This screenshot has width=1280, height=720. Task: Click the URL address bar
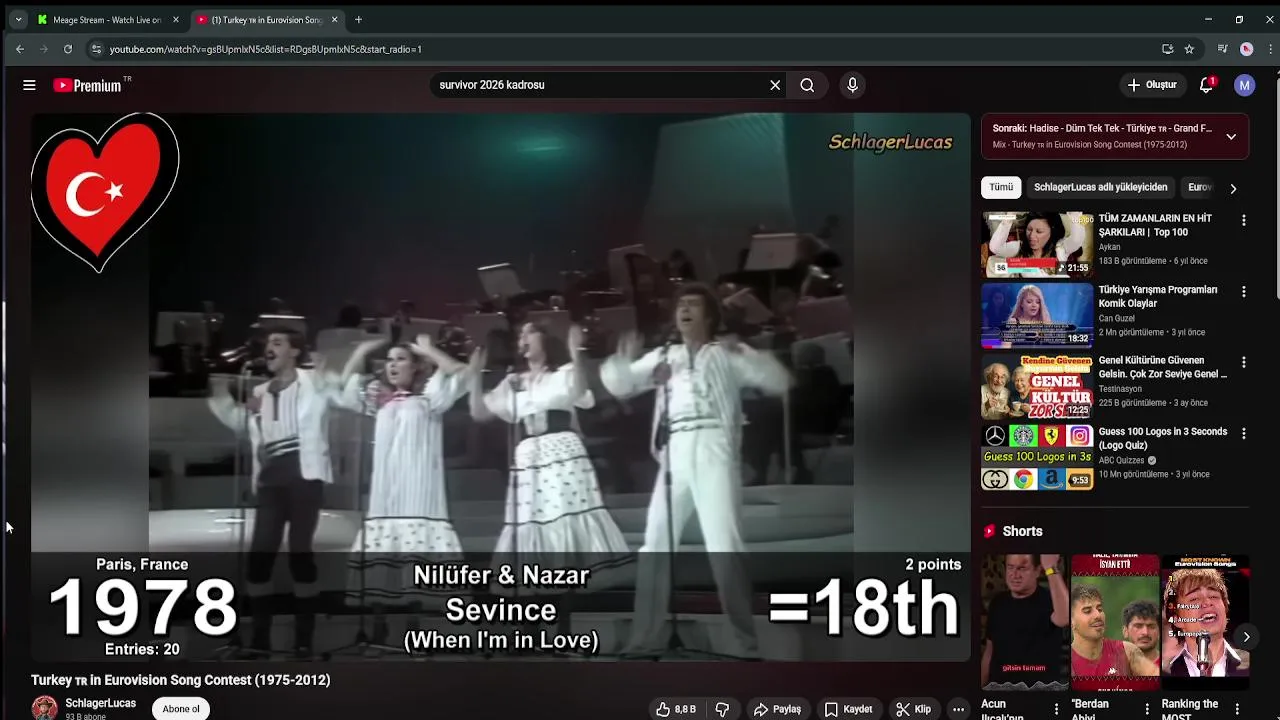tap(620, 49)
